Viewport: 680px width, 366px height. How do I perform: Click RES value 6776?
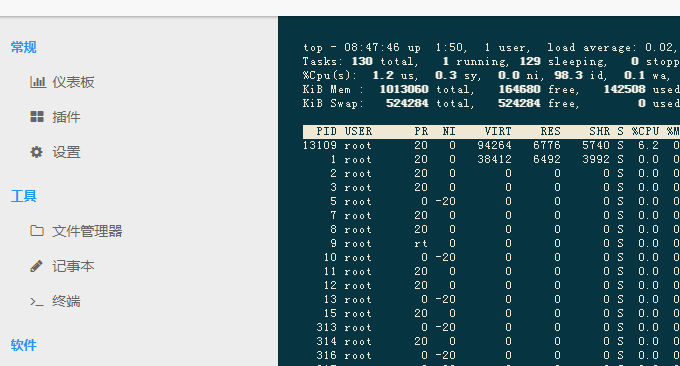[x=547, y=145]
